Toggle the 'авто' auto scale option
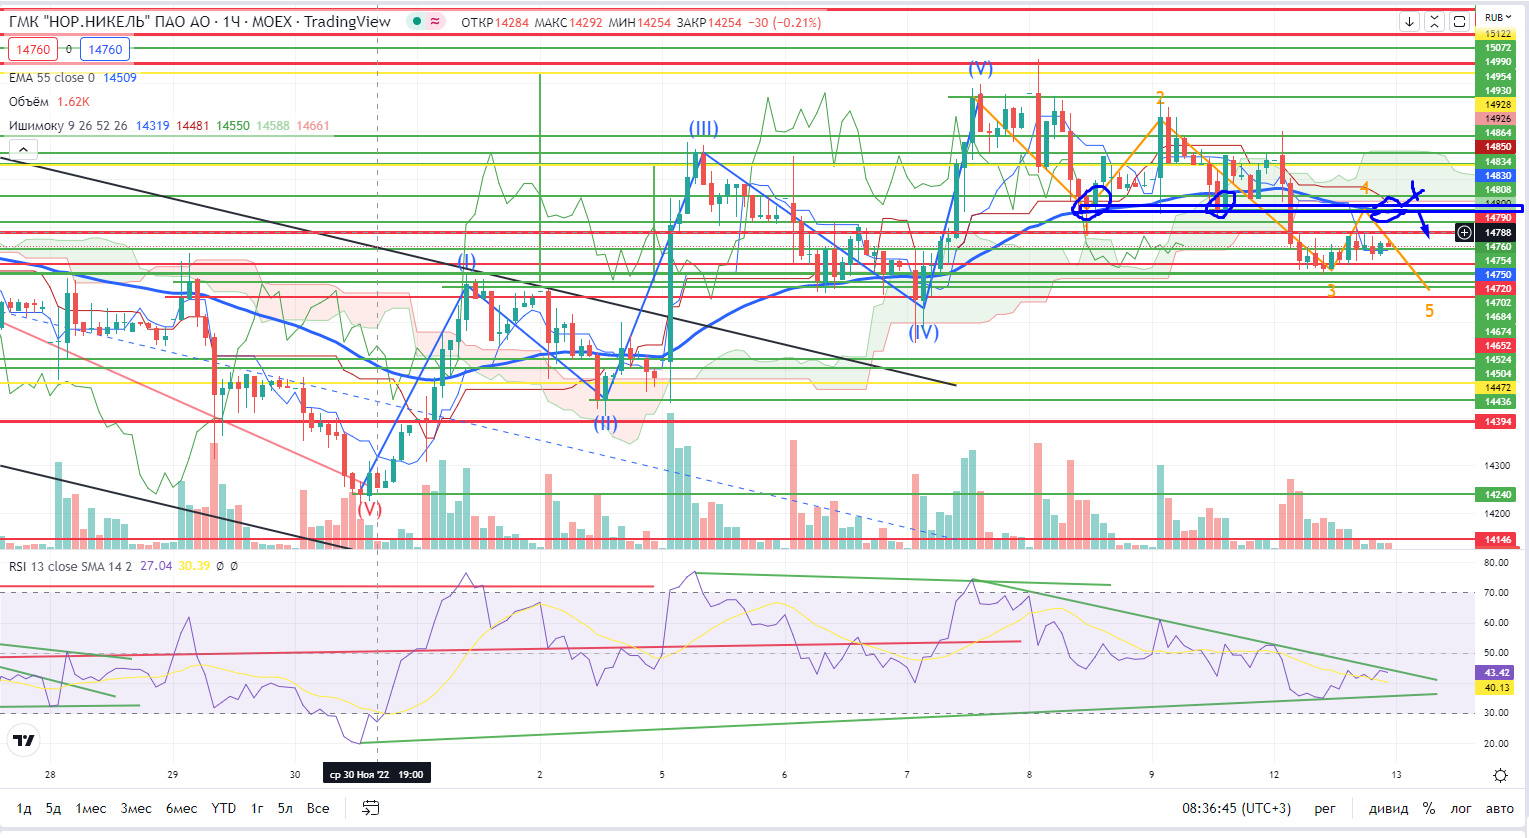 tap(1499, 808)
